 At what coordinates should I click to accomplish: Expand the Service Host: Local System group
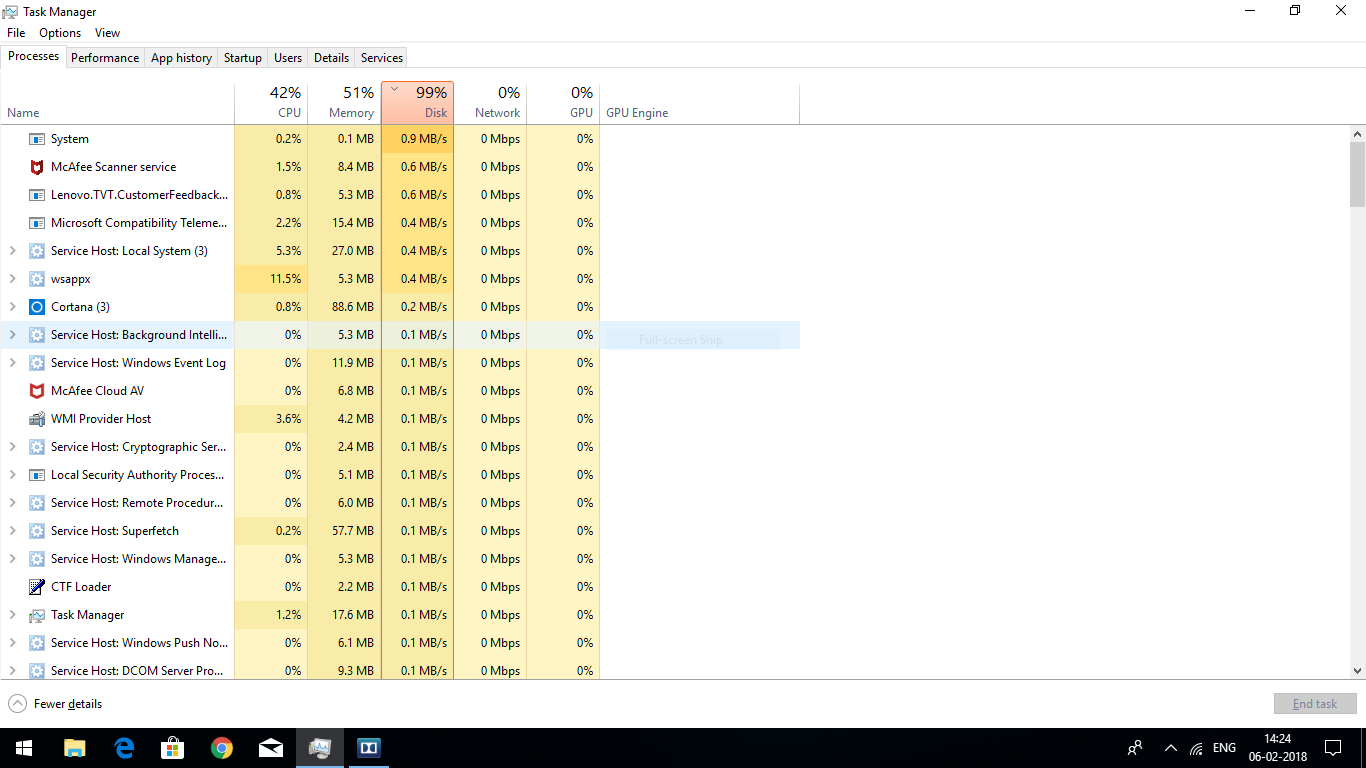point(12,251)
